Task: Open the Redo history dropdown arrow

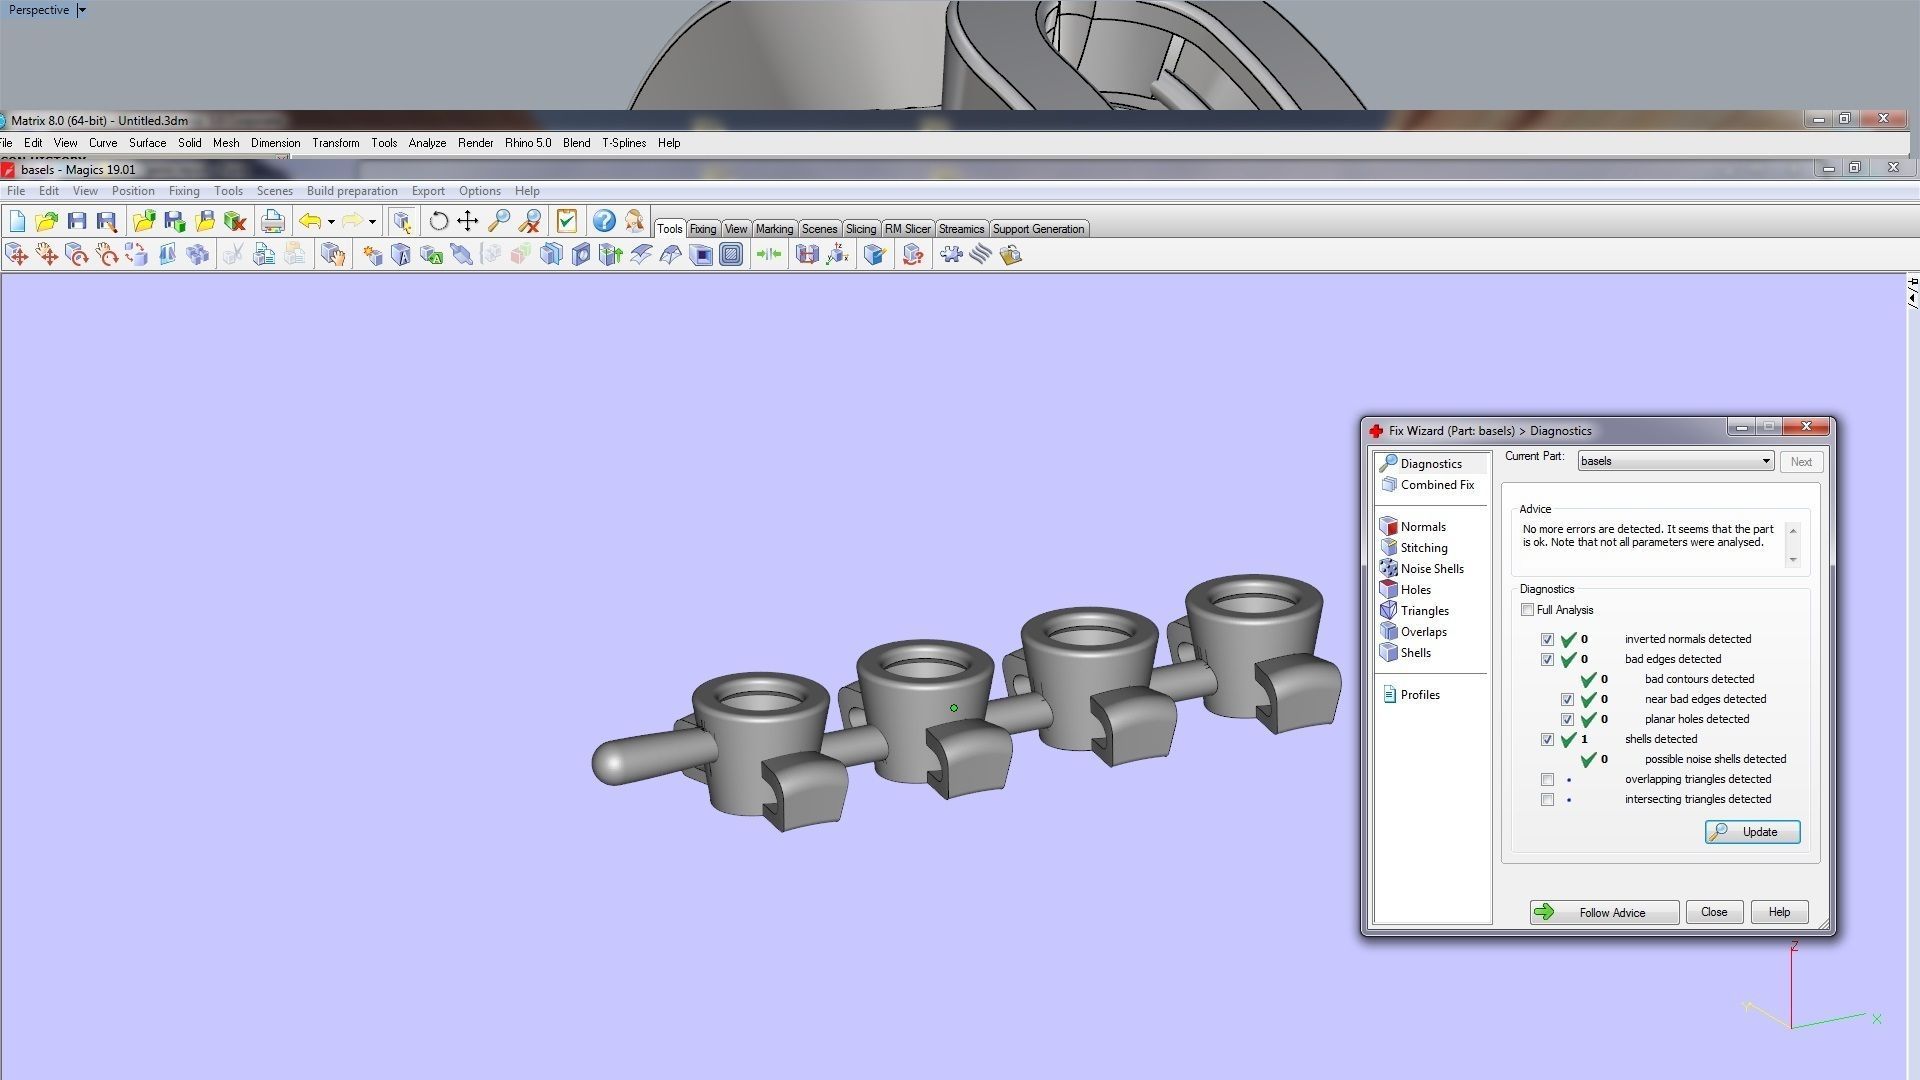Action: click(x=372, y=222)
